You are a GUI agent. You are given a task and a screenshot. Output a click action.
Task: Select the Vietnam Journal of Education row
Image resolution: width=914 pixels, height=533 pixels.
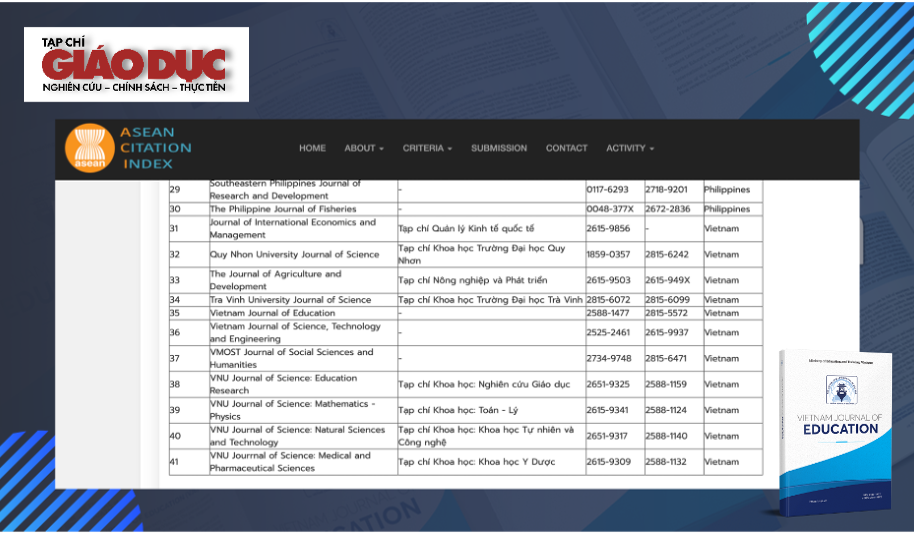pyautogui.click(x=270, y=313)
